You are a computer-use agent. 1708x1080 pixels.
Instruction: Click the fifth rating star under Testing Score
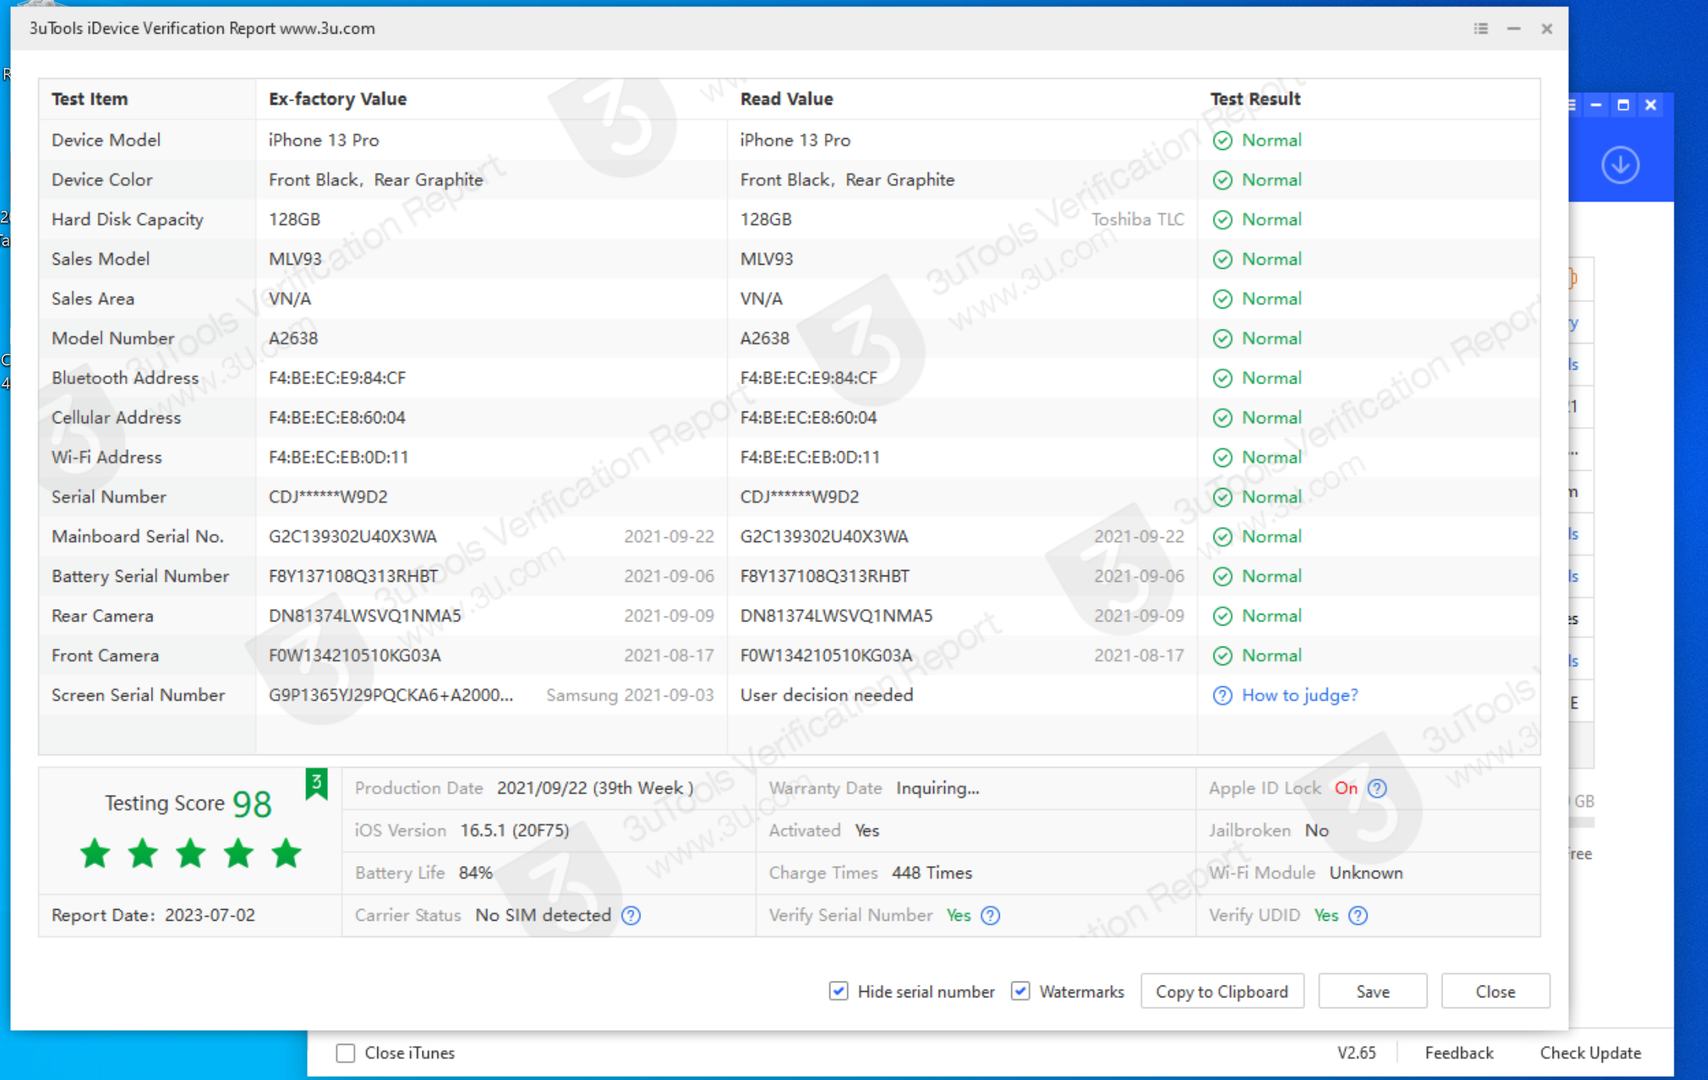tap(286, 853)
